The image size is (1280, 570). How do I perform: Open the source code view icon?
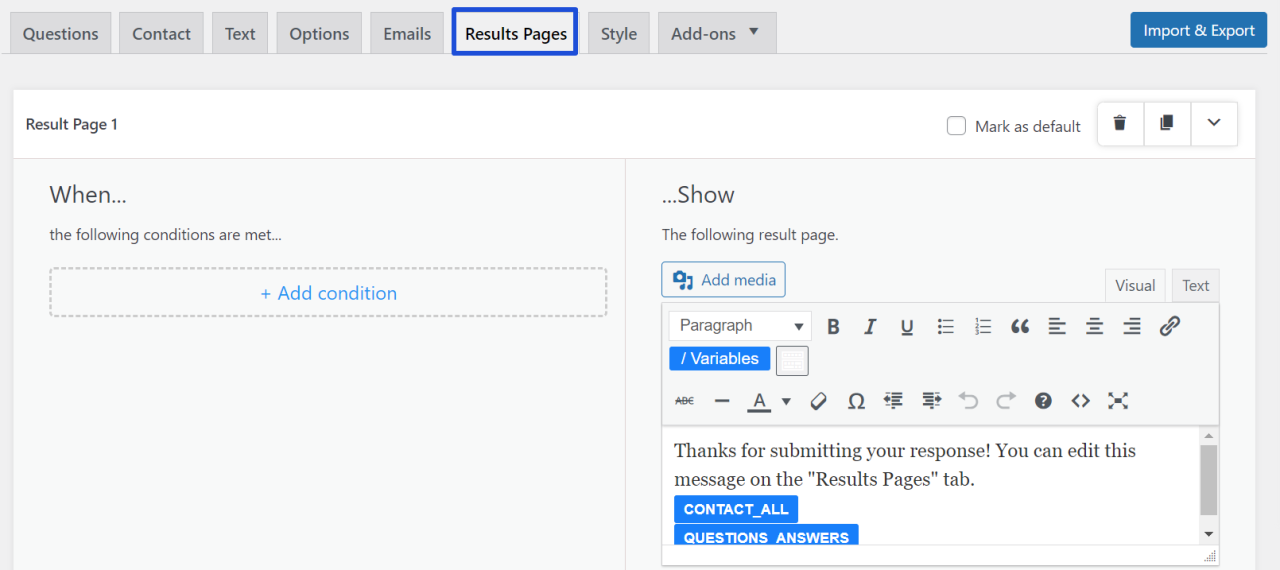pos(1081,401)
